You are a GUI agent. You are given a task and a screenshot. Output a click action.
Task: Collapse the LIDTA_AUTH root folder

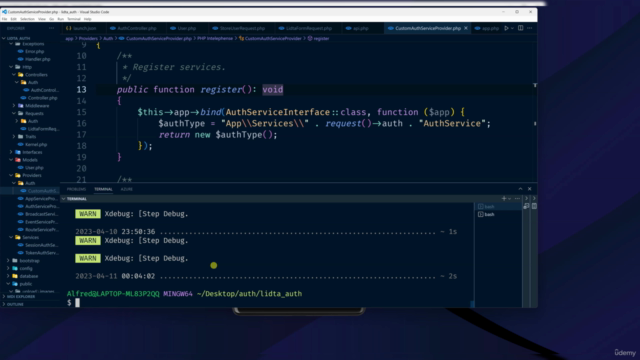(x=4, y=38)
